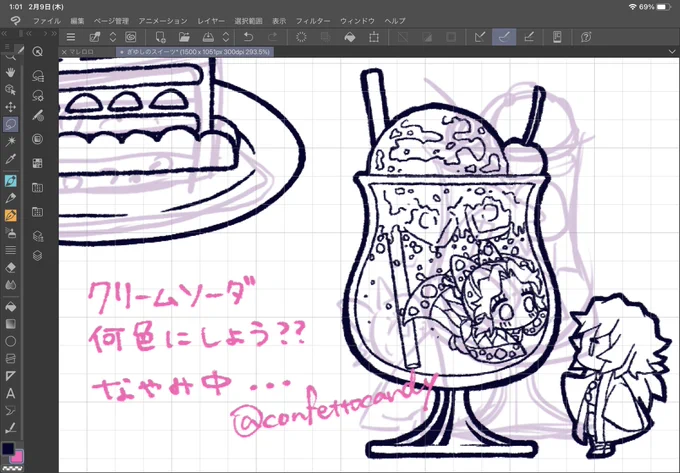Open the レイヤー menu
The width and height of the screenshot is (680, 473).
click(x=211, y=21)
